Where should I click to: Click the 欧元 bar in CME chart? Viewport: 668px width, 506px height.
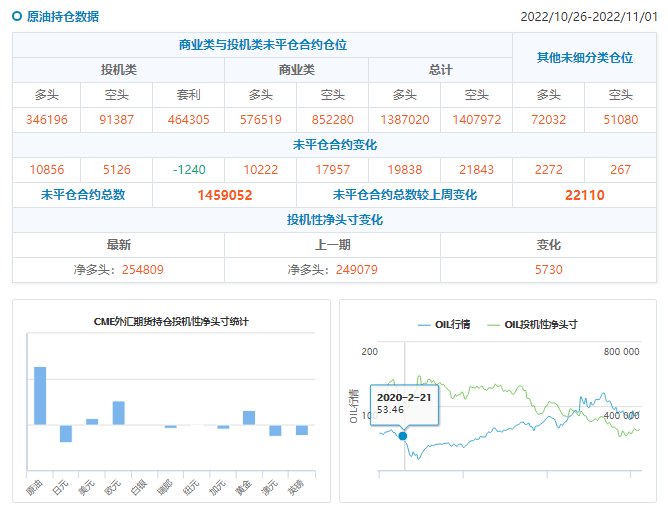pos(118,413)
